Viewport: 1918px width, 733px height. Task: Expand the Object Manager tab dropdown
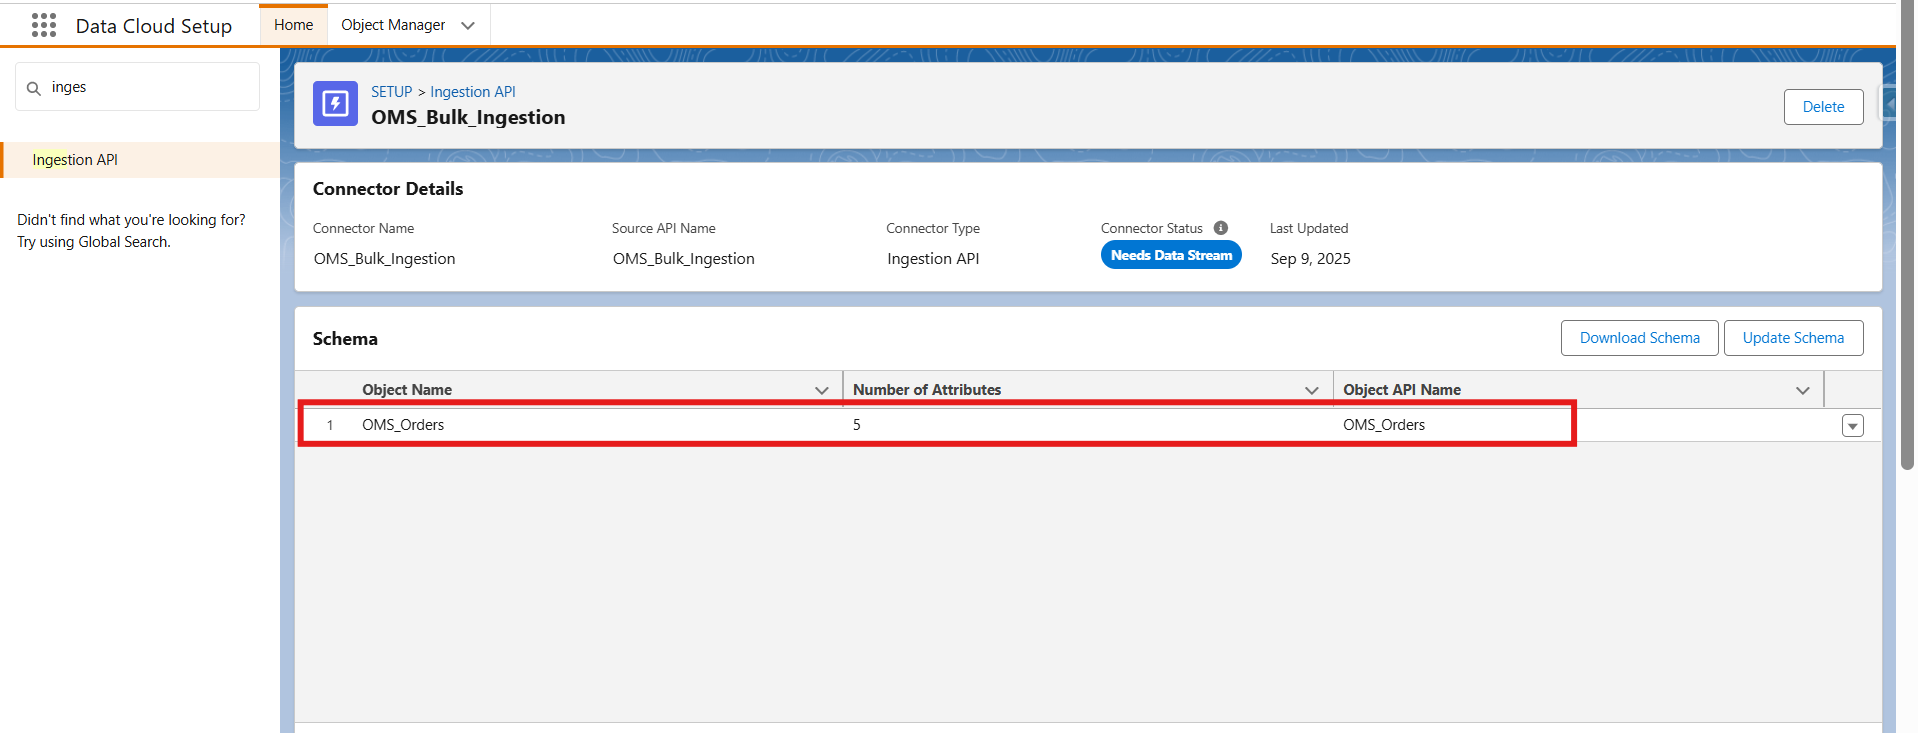pyautogui.click(x=468, y=25)
